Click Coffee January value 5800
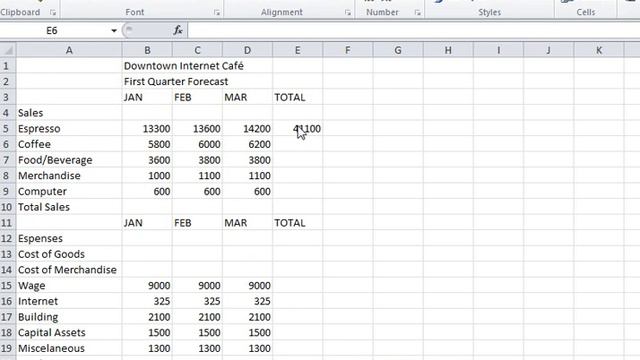 pyautogui.click(x=147, y=144)
